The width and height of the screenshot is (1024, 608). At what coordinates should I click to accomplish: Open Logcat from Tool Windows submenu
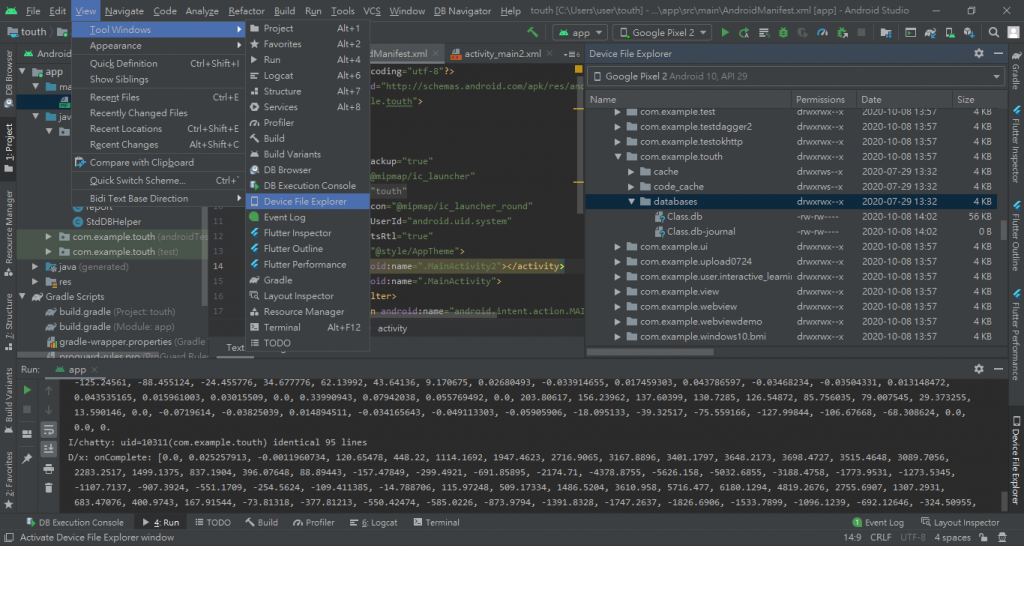(308, 76)
